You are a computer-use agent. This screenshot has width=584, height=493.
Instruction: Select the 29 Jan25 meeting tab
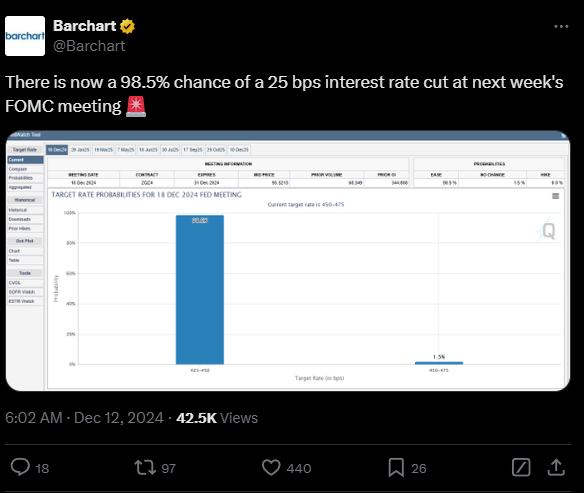pos(80,150)
